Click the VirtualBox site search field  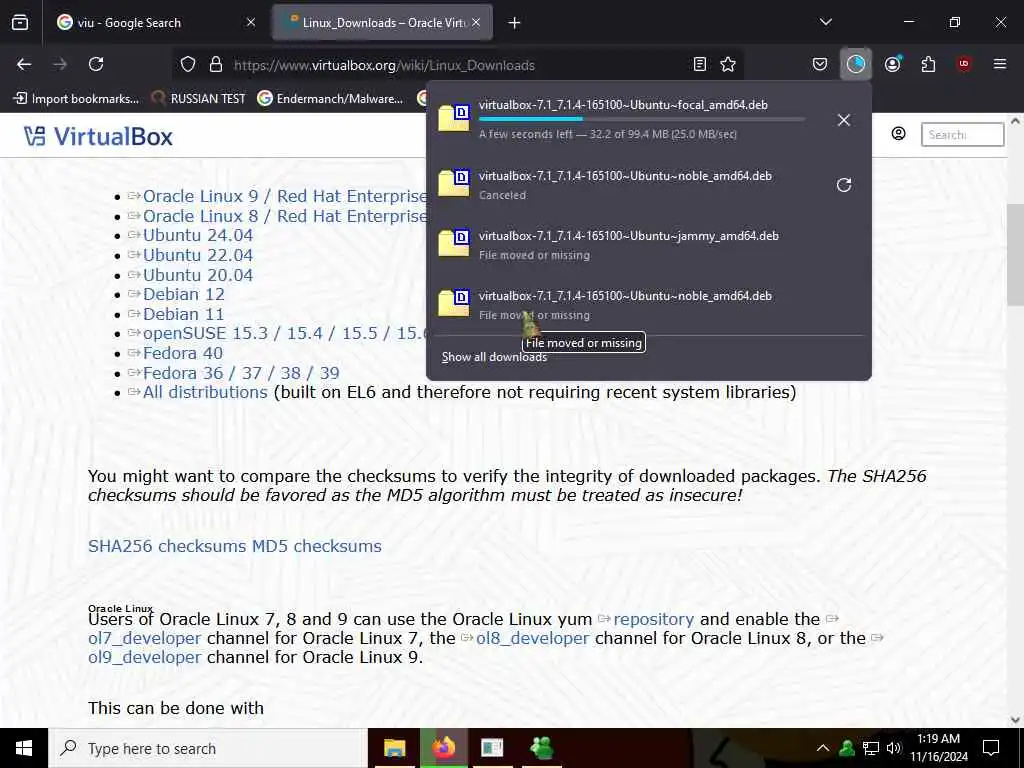pos(962,135)
